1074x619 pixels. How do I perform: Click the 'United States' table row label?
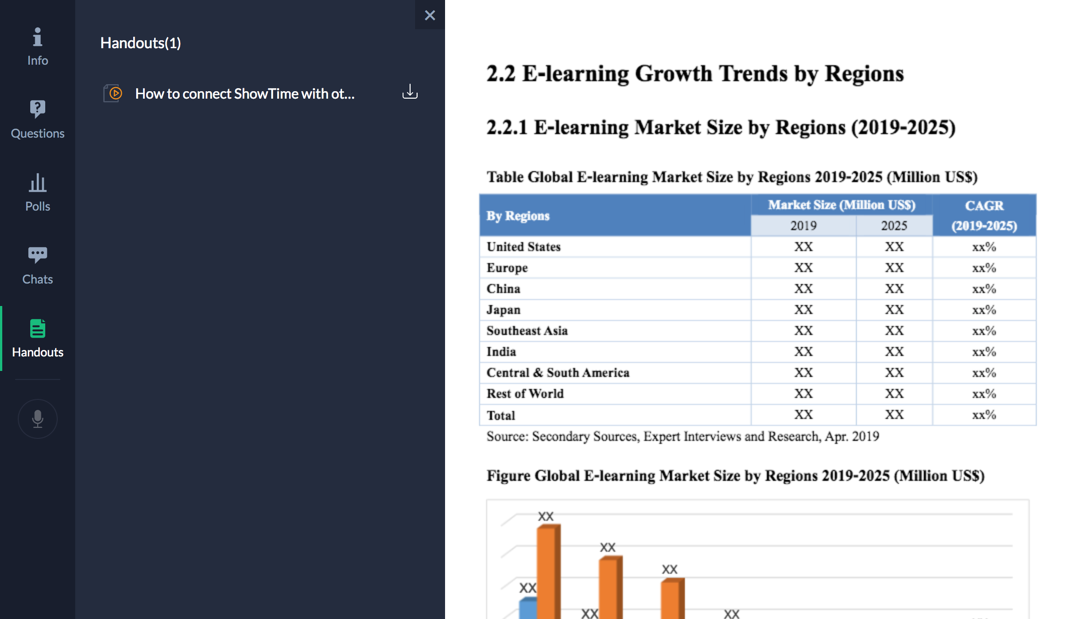(x=523, y=247)
